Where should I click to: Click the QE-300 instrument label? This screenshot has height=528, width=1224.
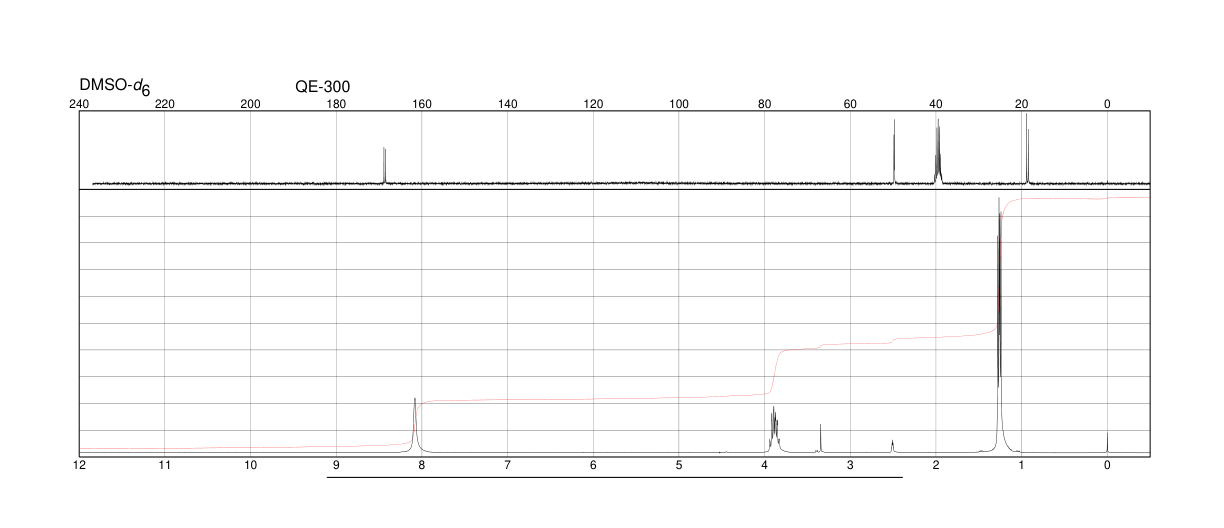[323, 86]
